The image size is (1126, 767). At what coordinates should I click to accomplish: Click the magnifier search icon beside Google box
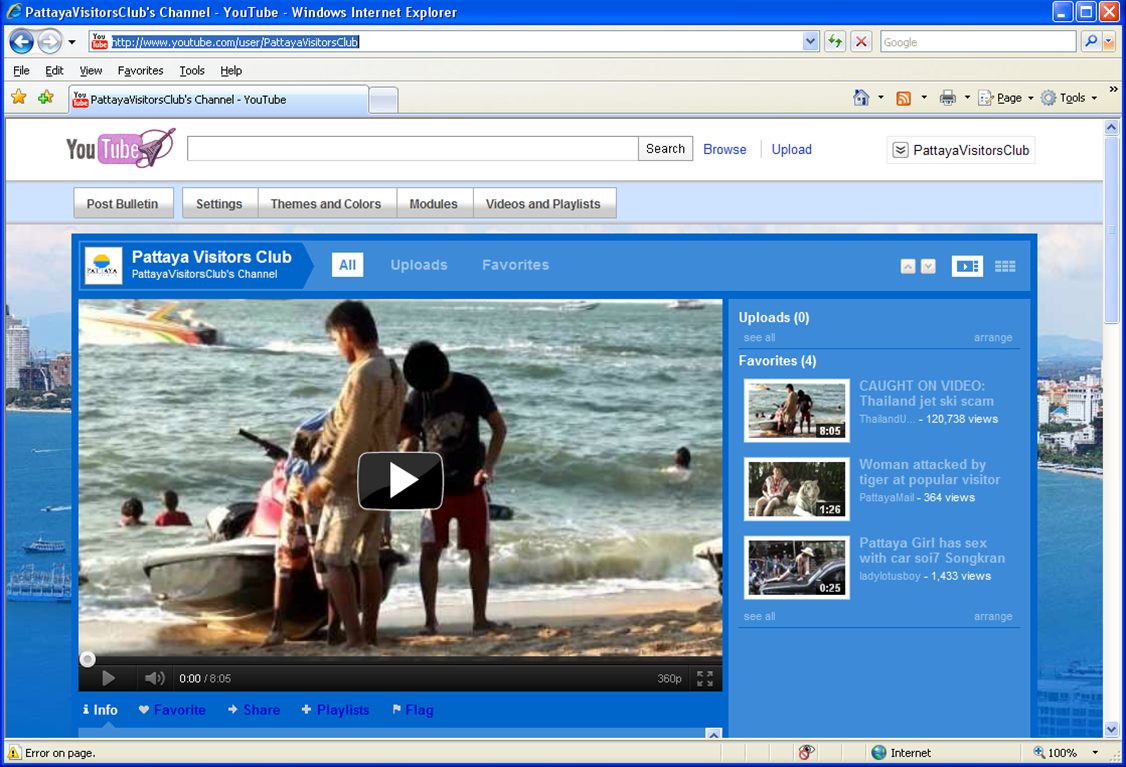pos(1091,42)
